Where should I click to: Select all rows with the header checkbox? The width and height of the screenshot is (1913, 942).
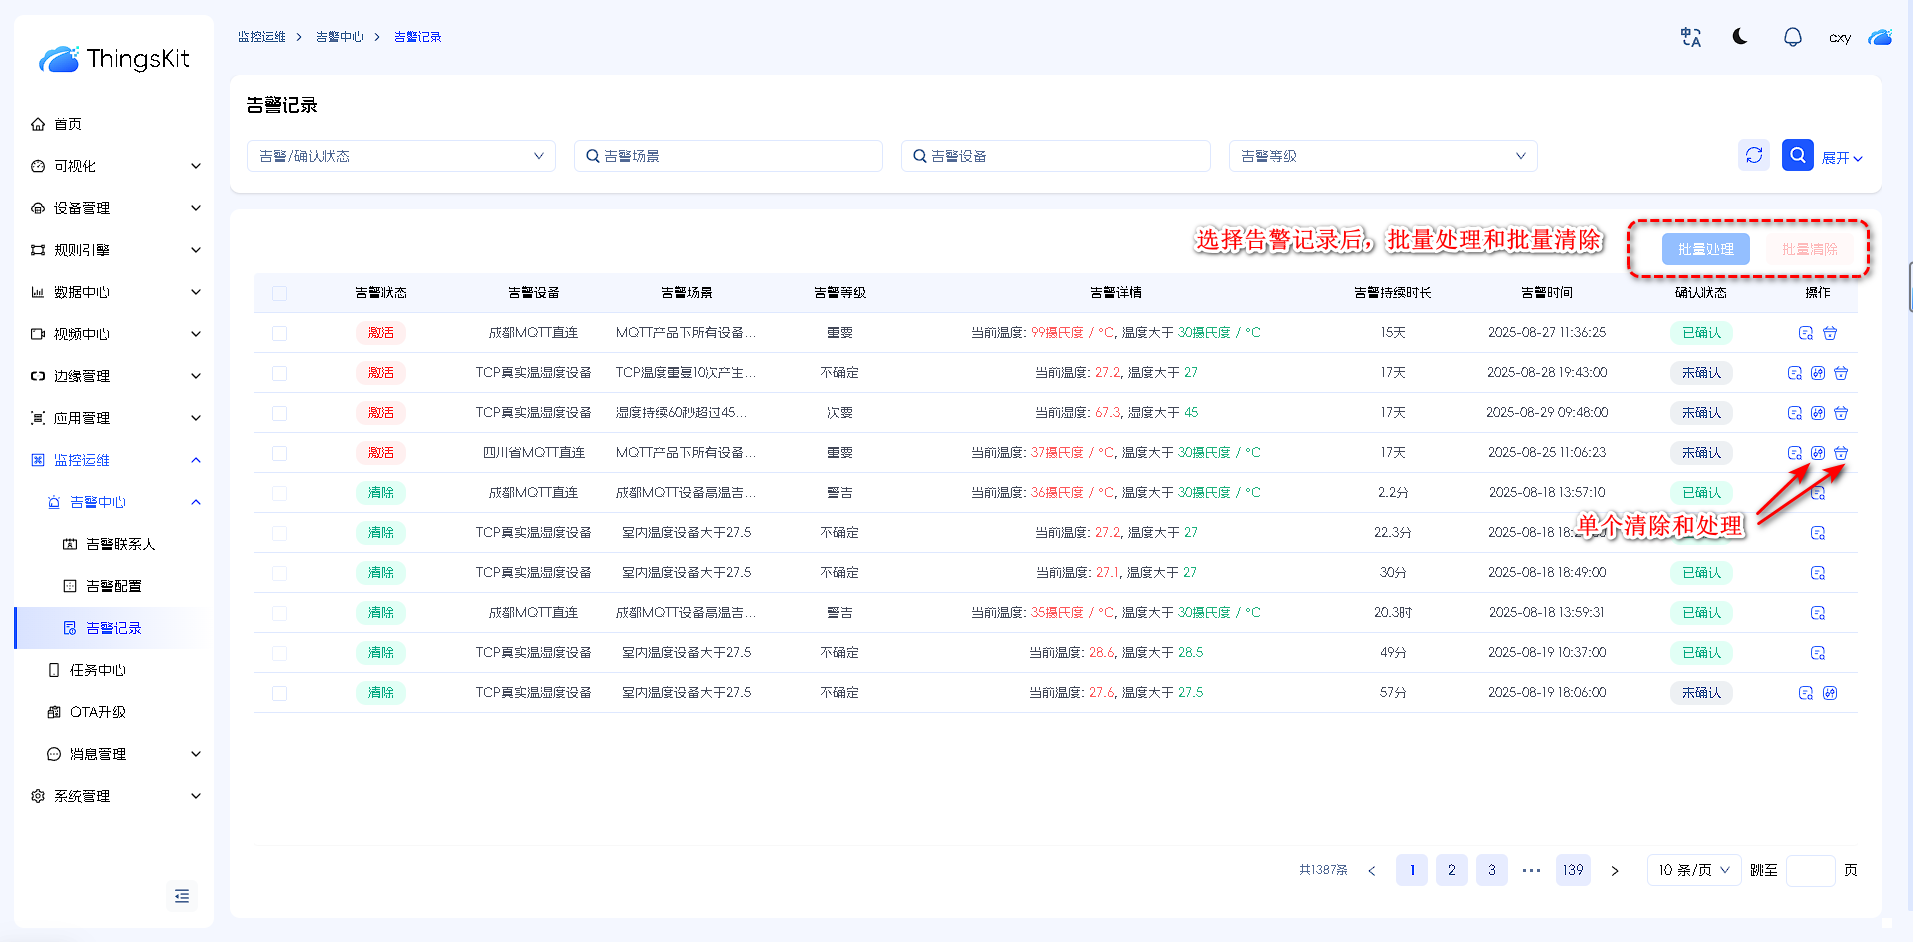click(279, 293)
